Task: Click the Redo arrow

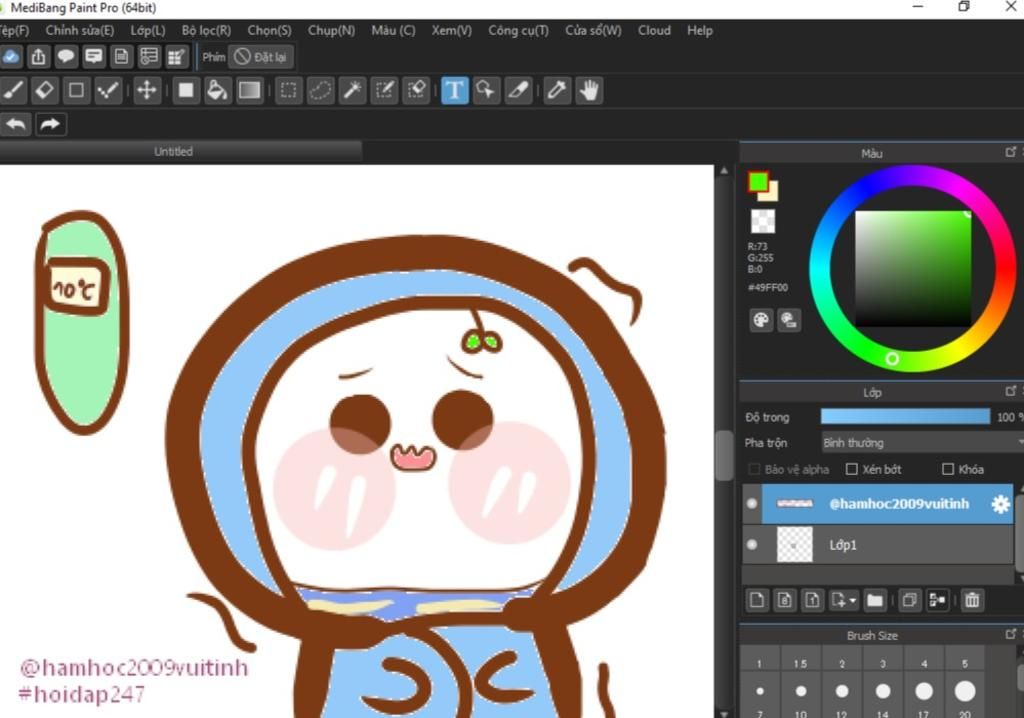Action: pyautogui.click(x=50, y=124)
